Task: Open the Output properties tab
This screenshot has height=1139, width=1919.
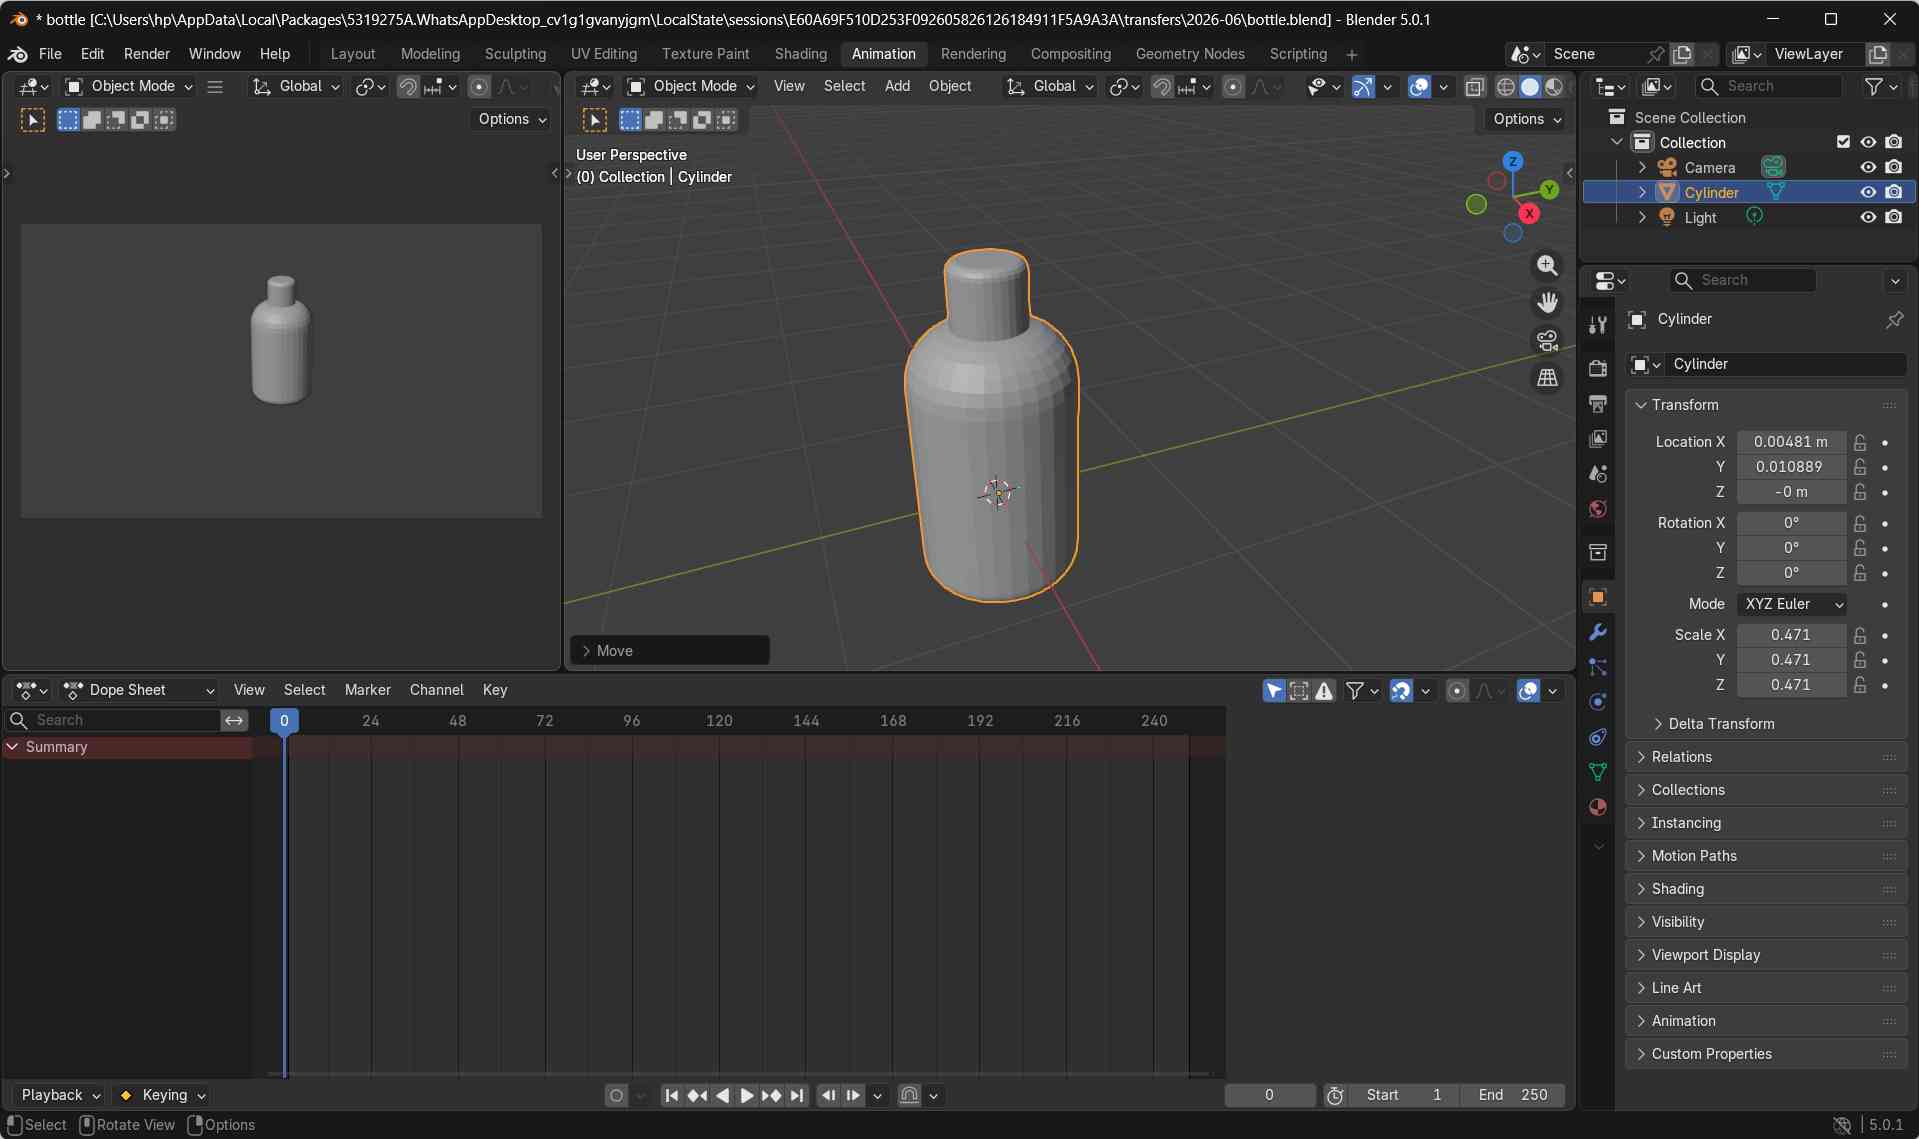Action: 1597,403
